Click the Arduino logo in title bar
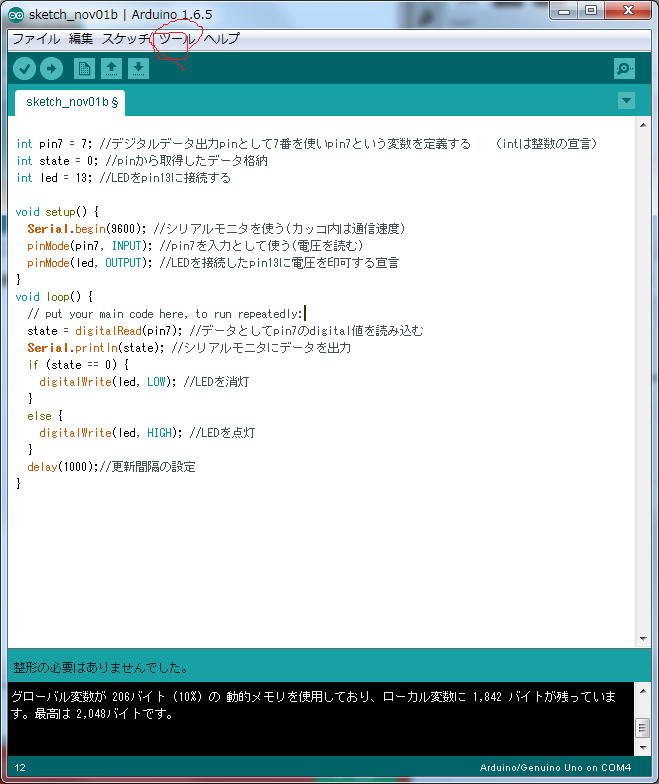The image size is (659, 784). coord(16,15)
